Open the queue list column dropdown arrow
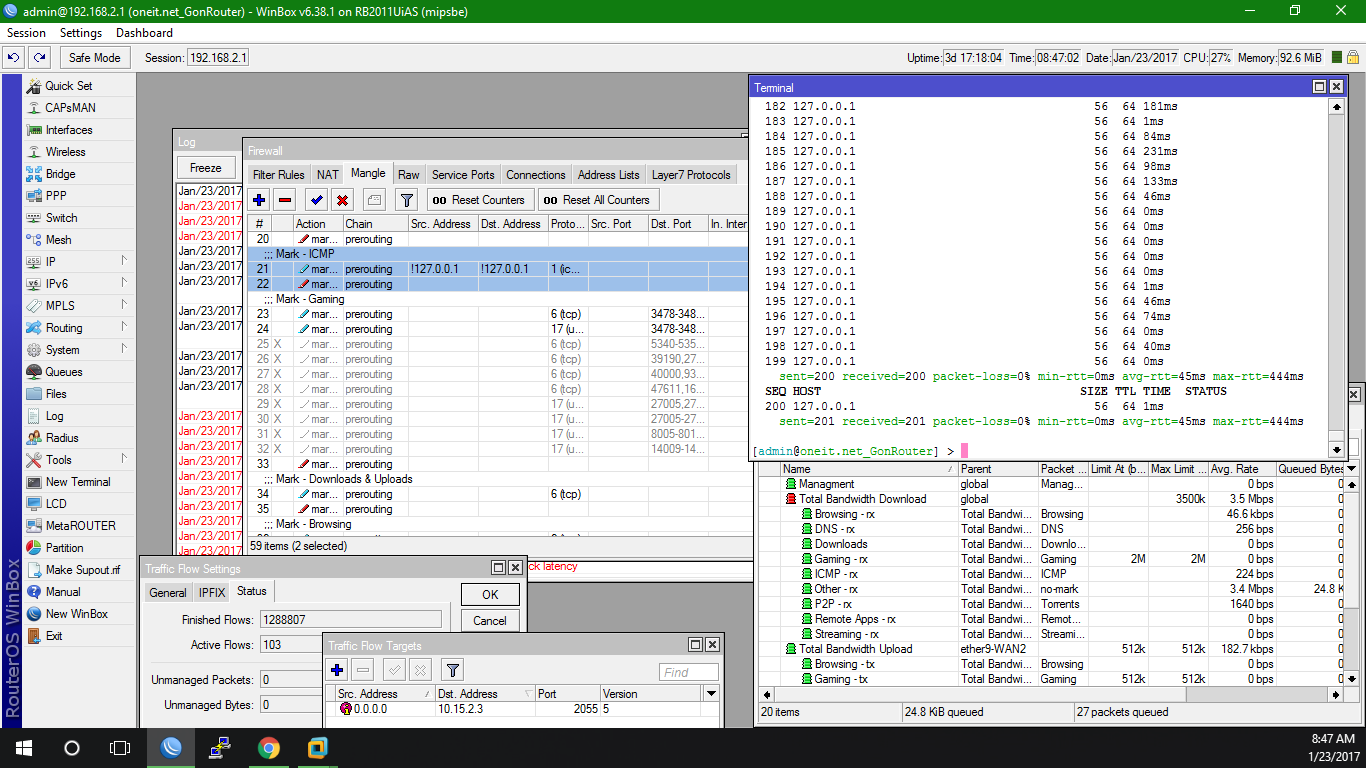 1351,469
